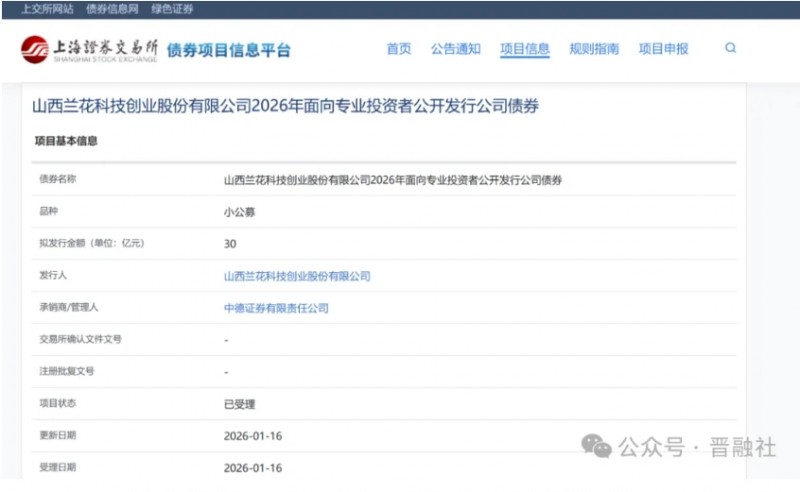Select the 项目基本信息 section heading
This screenshot has height=492, width=800.
click(x=66, y=141)
